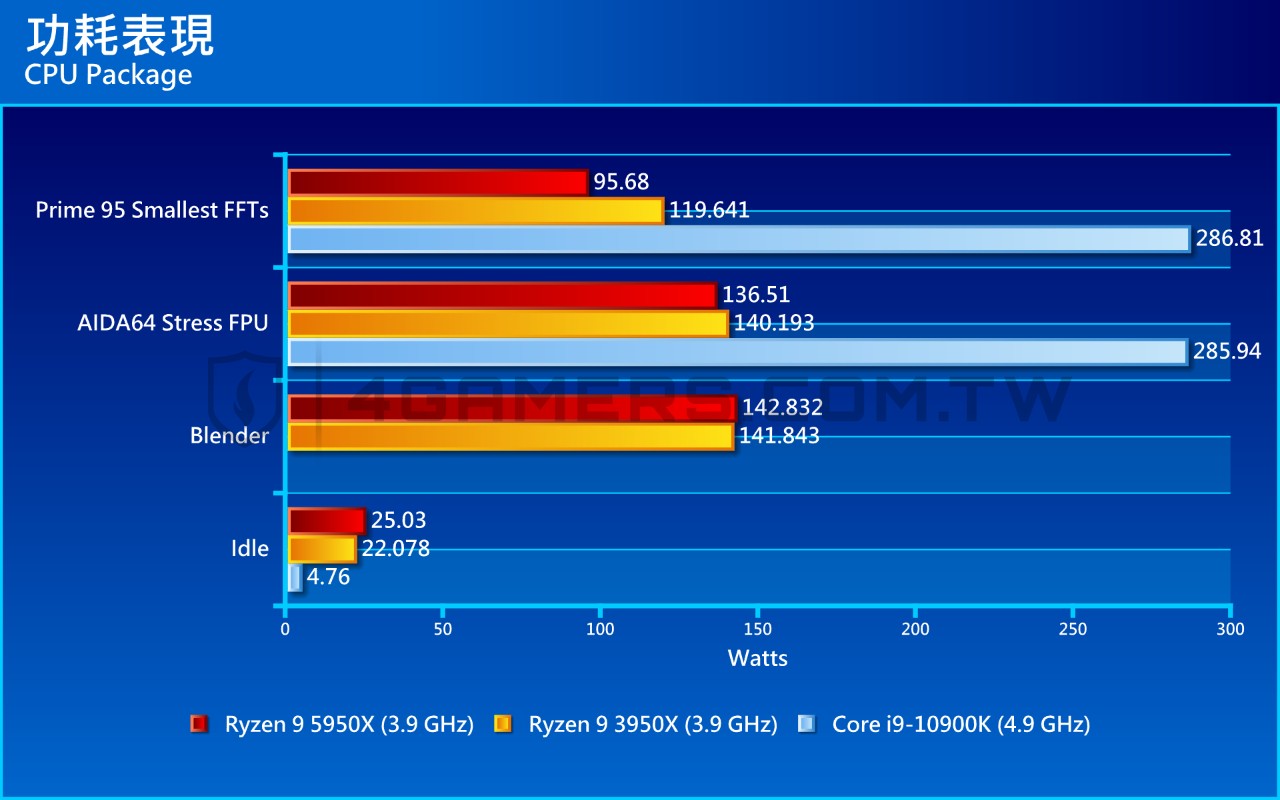Click the orange Ryzen 9 3950X legend swatch

(503, 724)
